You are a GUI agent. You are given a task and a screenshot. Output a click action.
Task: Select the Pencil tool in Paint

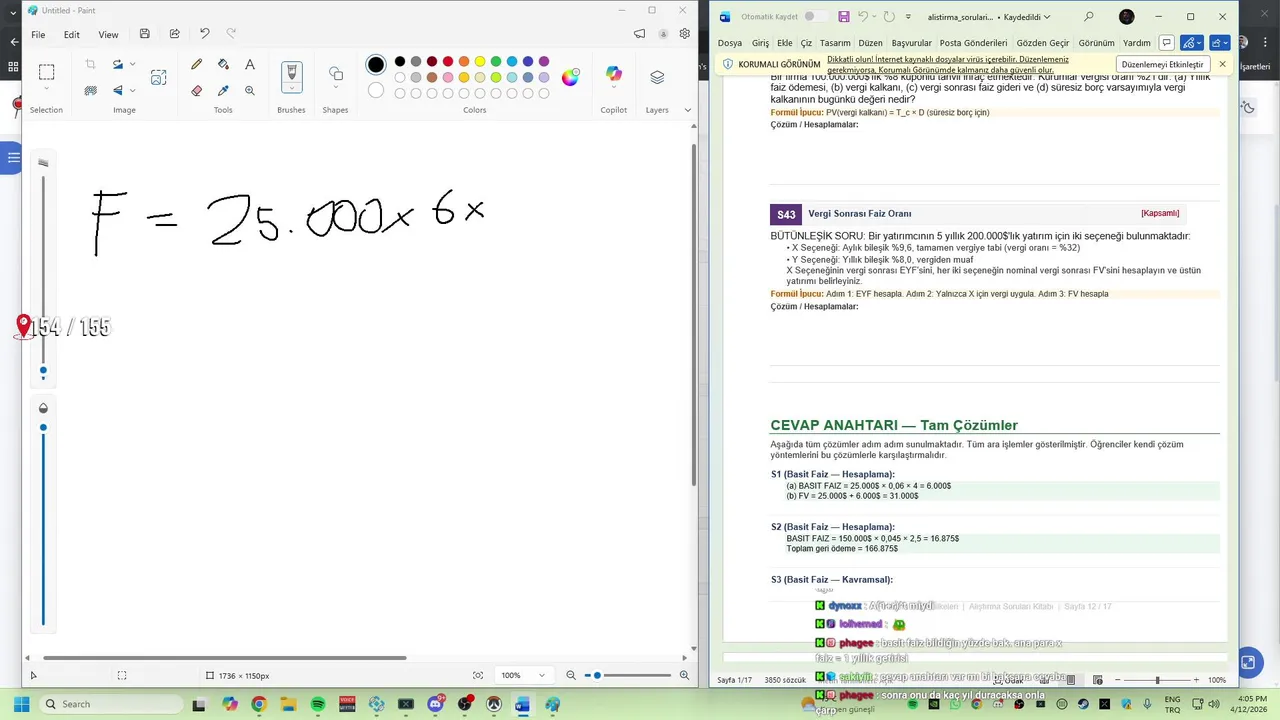coord(196,64)
